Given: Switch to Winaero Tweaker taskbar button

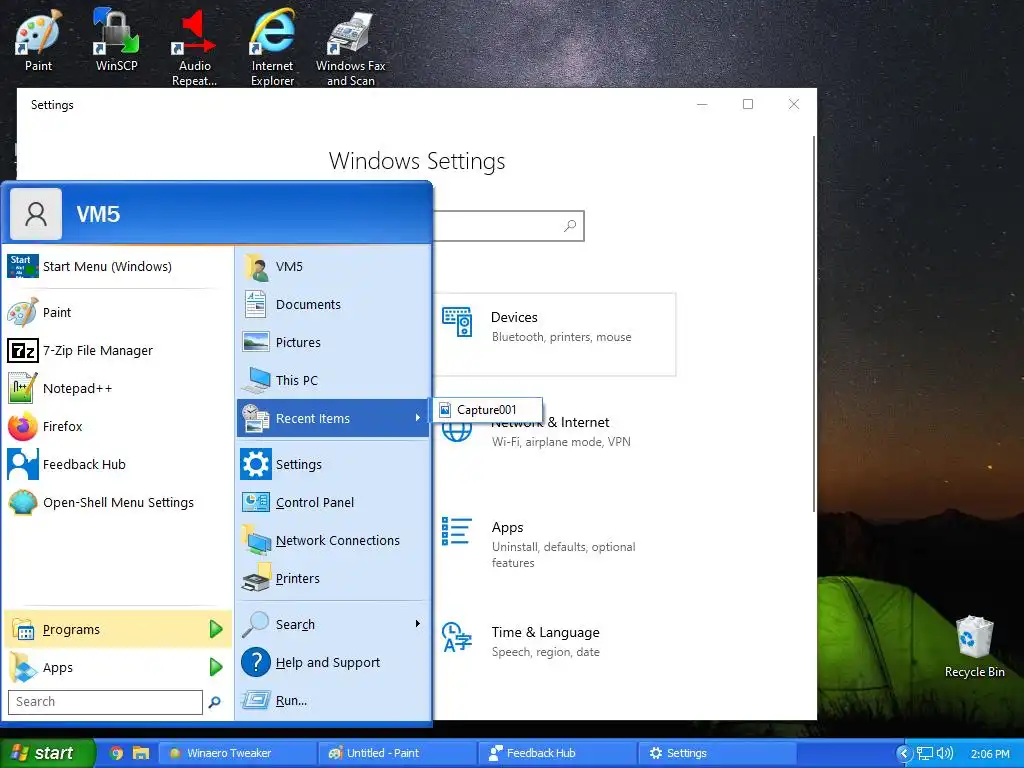Looking at the screenshot, I should tap(236, 753).
